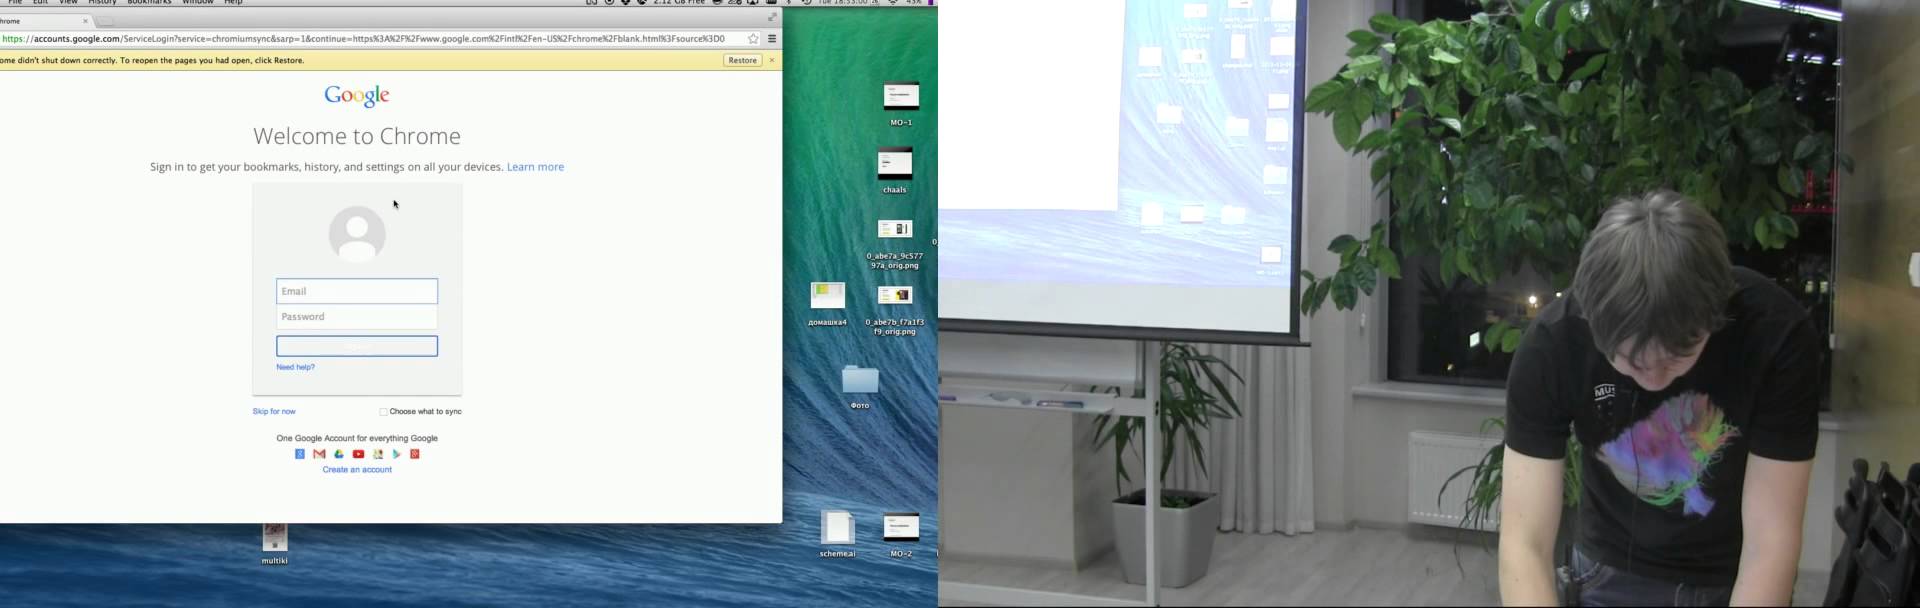Click the Learn more link
The height and width of the screenshot is (608, 1920).
click(535, 167)
